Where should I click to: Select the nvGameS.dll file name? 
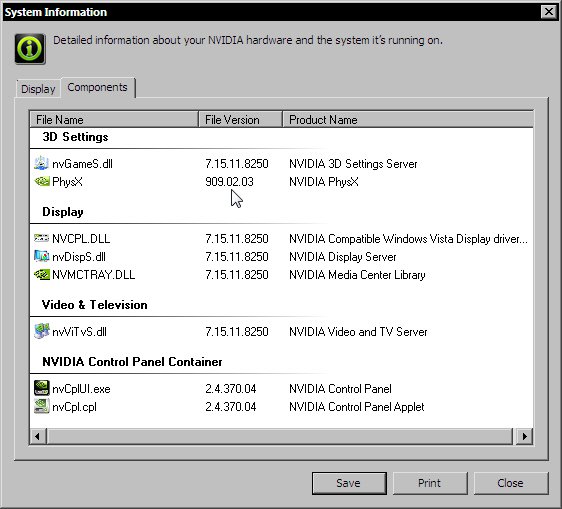pyautogui.click(x=82, y=164)
